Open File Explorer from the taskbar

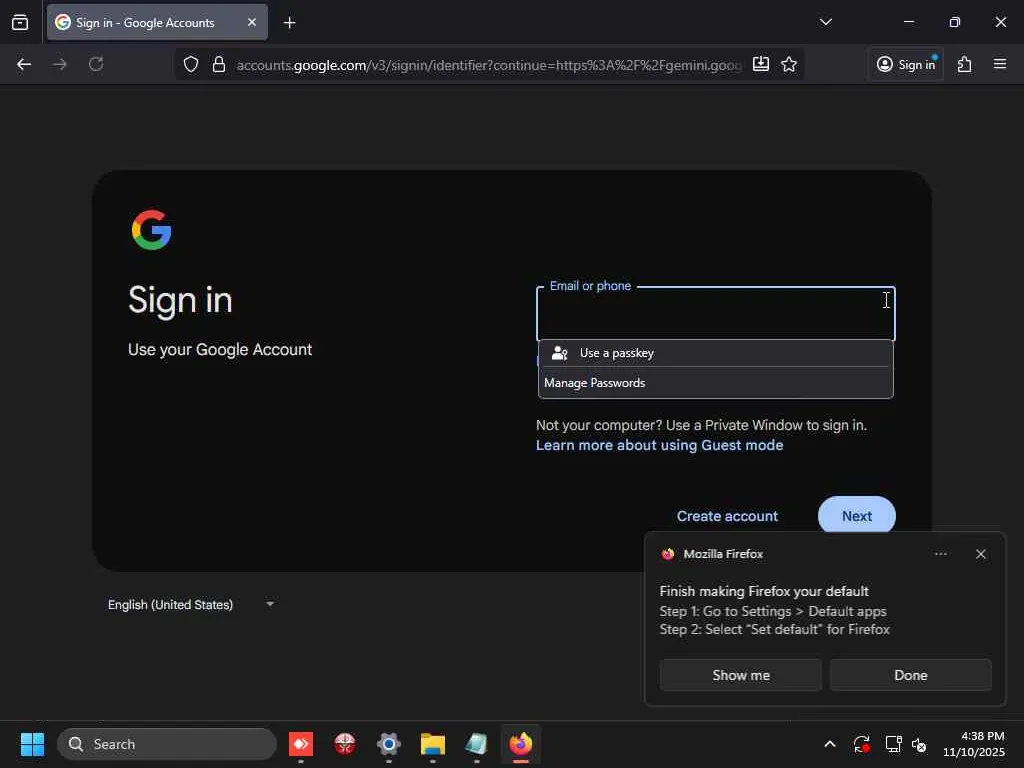pyautogui.click(x=432, y=744)
